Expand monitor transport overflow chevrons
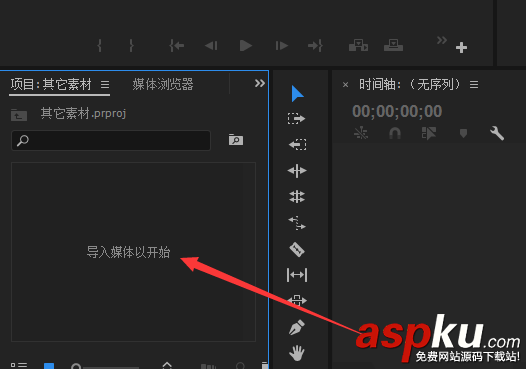This screenshot has height=369, width=526. tap(442, 40)
